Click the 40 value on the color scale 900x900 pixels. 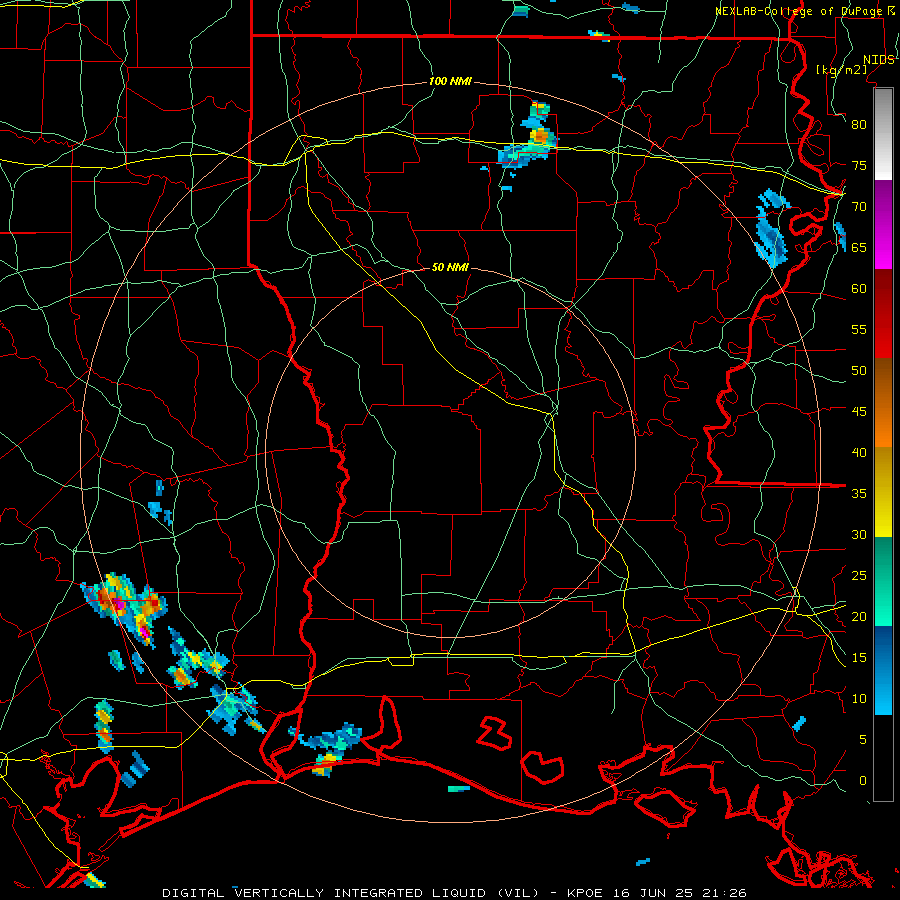[859, 452]
